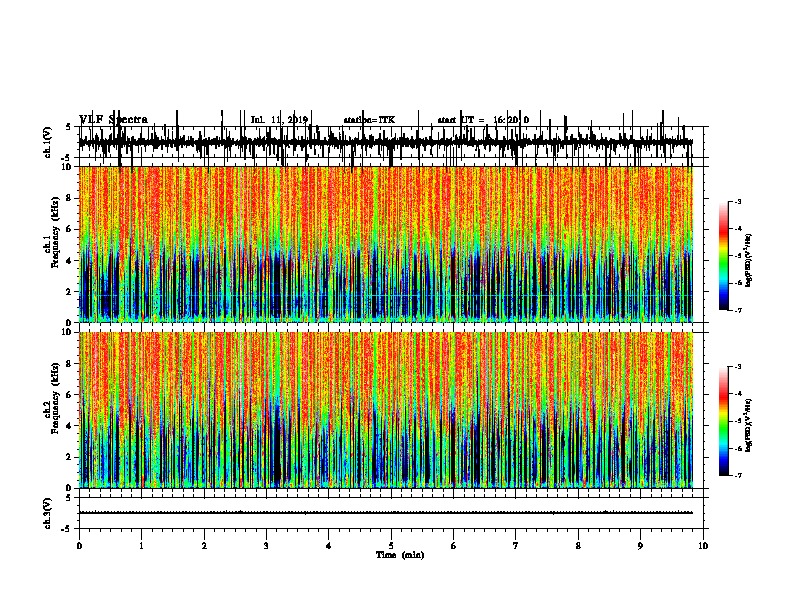Click the "10" kHz tick on ch.2 spectrogram
The height and width of the screenshot is (612, 792).
[x=68, y=332]
